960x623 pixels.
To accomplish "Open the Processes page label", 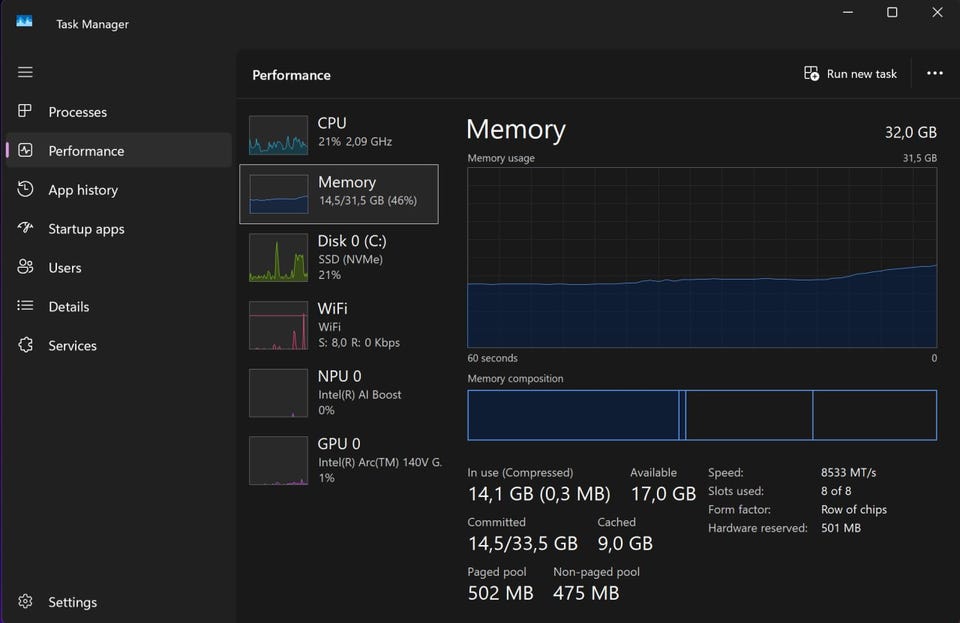I will click(x=78, y=112).
